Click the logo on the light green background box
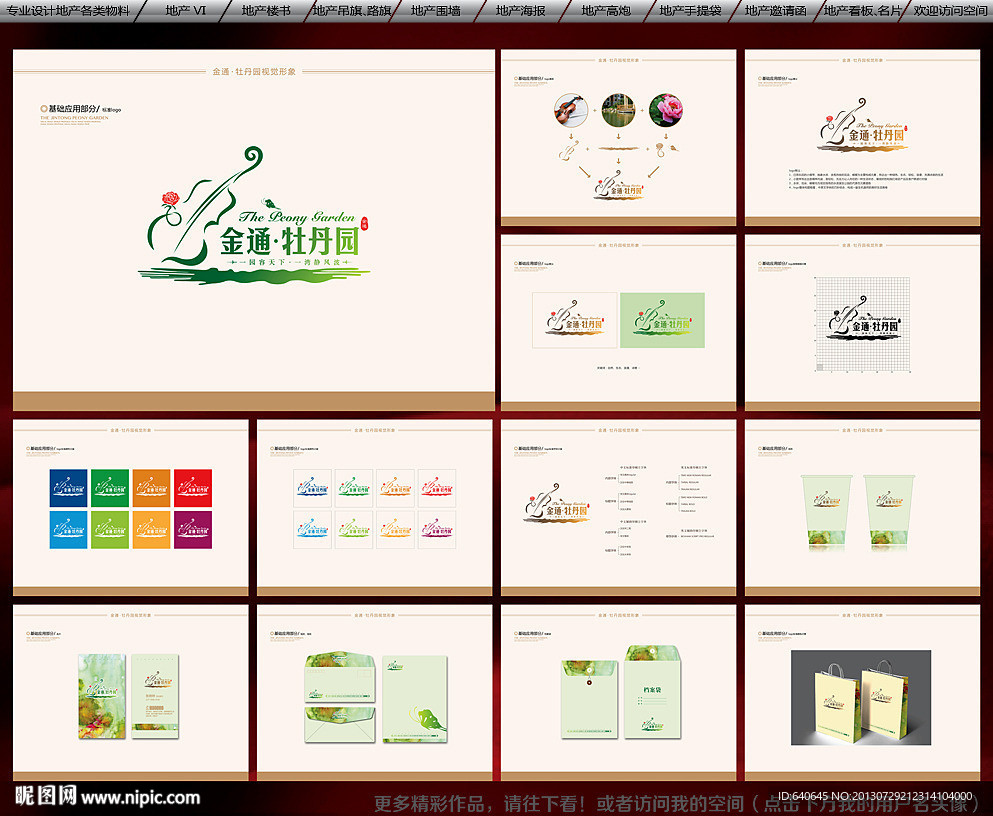This screenshot has width=993, height=816. [x=662, y=320]
